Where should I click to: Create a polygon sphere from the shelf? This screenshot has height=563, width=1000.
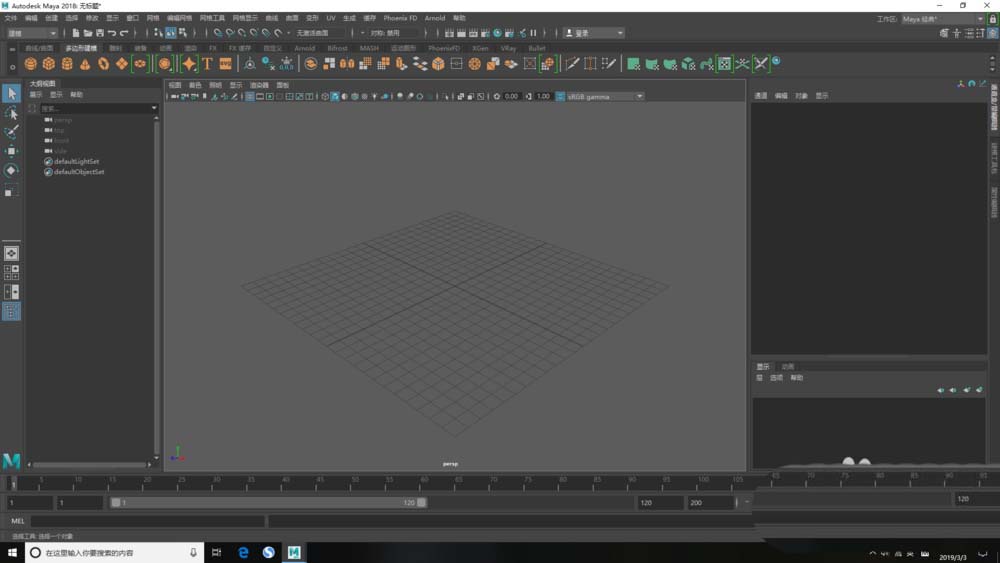coord(30,64)
